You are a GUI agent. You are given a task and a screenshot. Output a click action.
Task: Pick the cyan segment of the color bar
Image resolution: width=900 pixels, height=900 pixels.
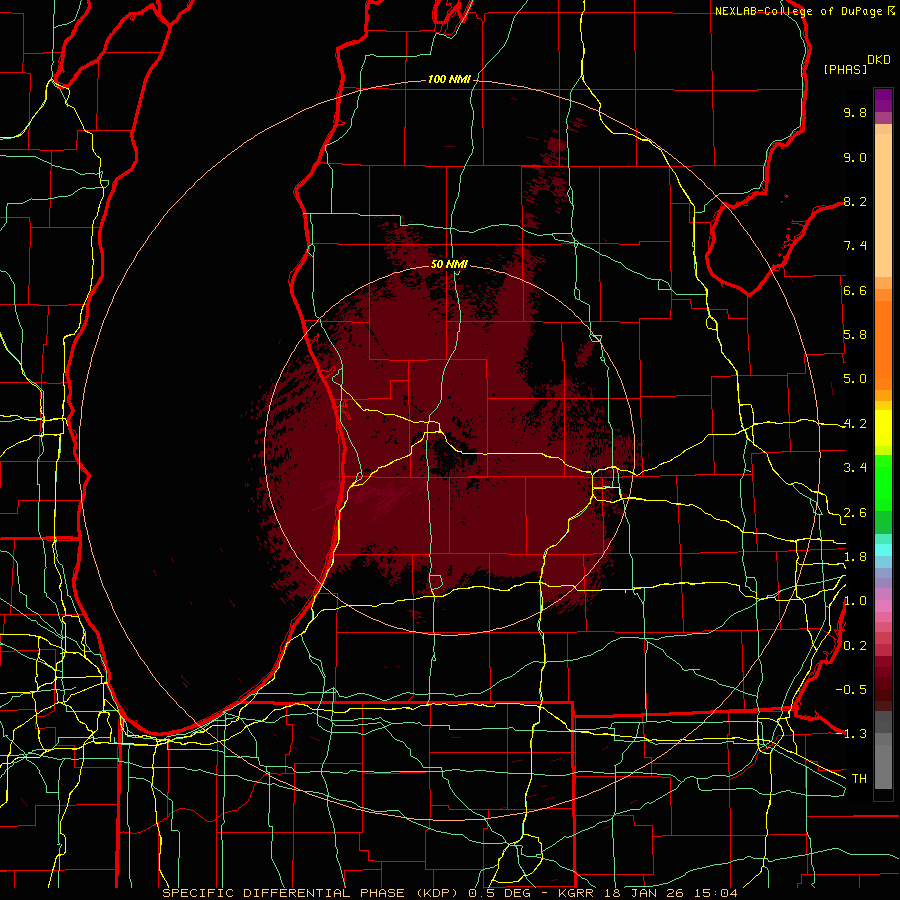(x=883, y=550)
